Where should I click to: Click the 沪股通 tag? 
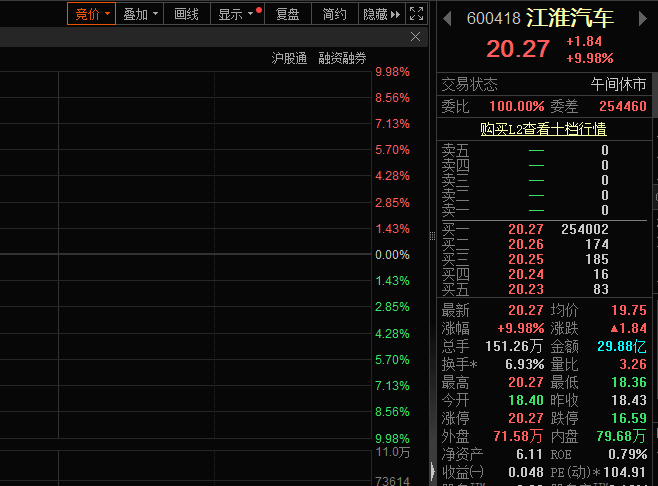289,58
